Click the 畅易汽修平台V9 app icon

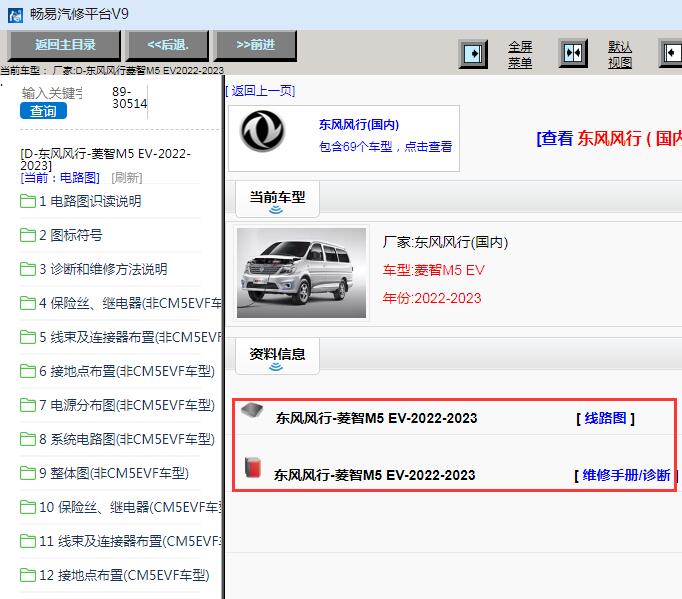tap(15, 14)
